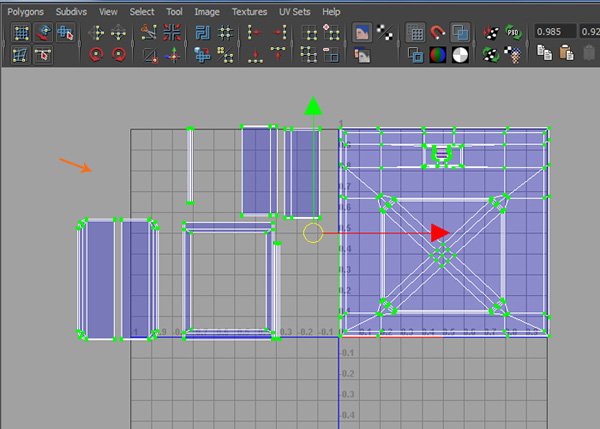Select the Move UV Shell tool
This screenshot has height=429, width=600.
coord(44,33)
